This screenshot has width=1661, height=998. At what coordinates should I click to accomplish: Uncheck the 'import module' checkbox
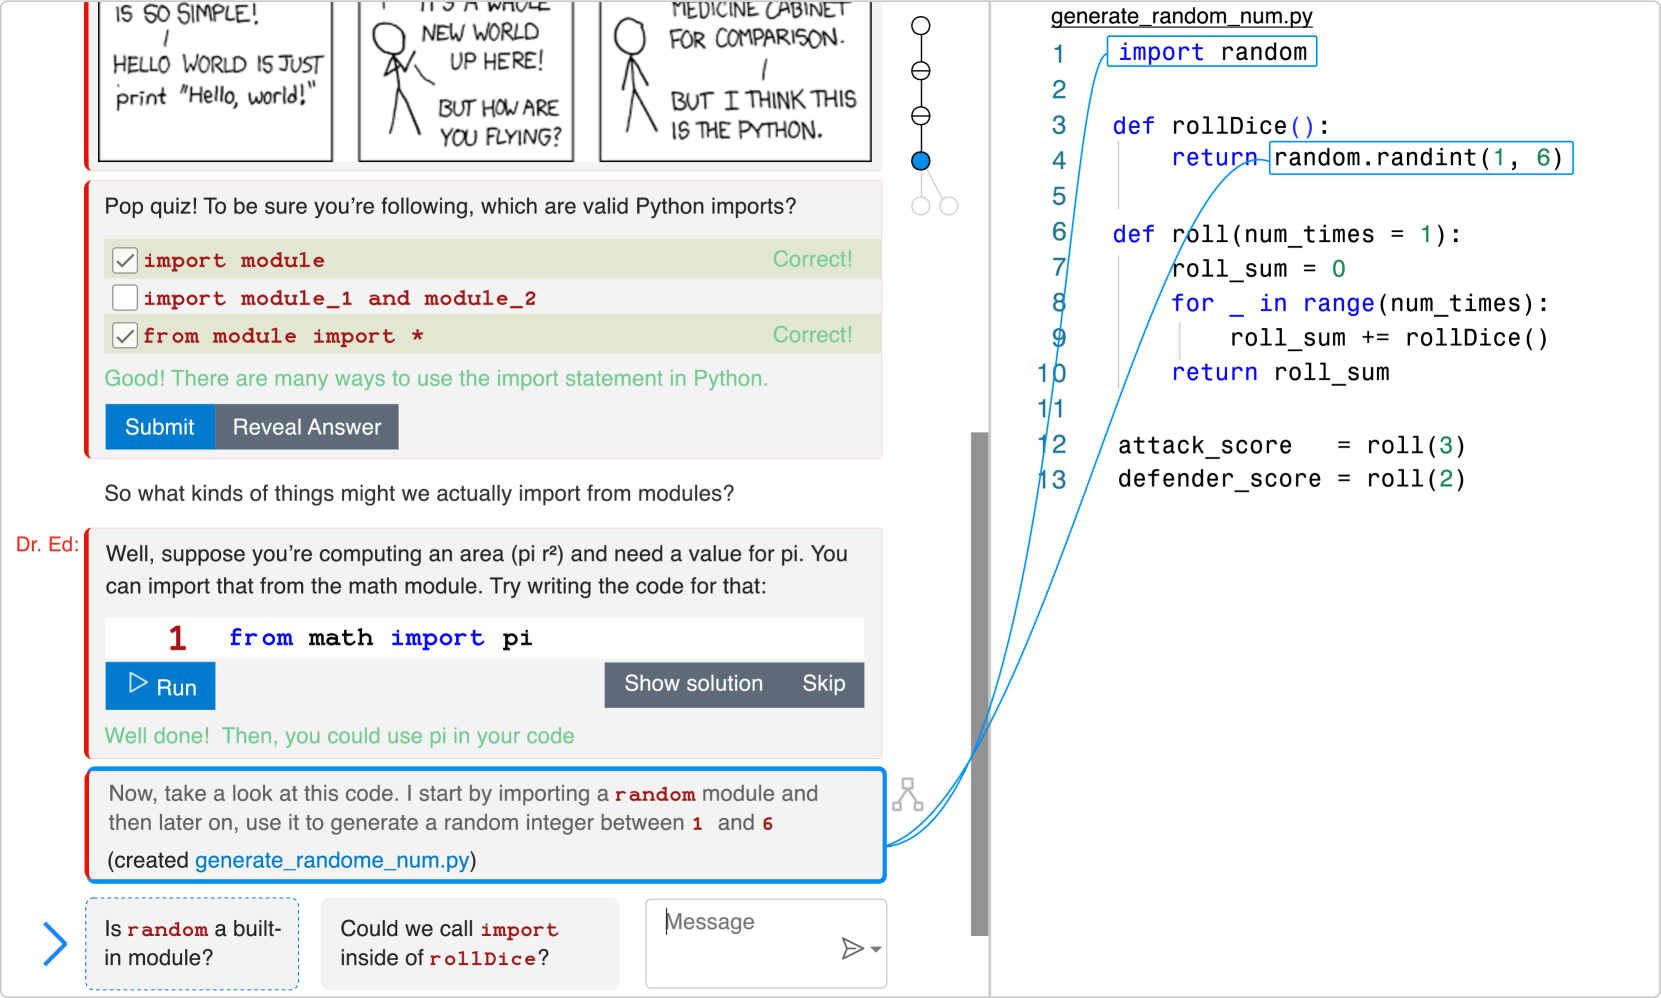point(125,261)
